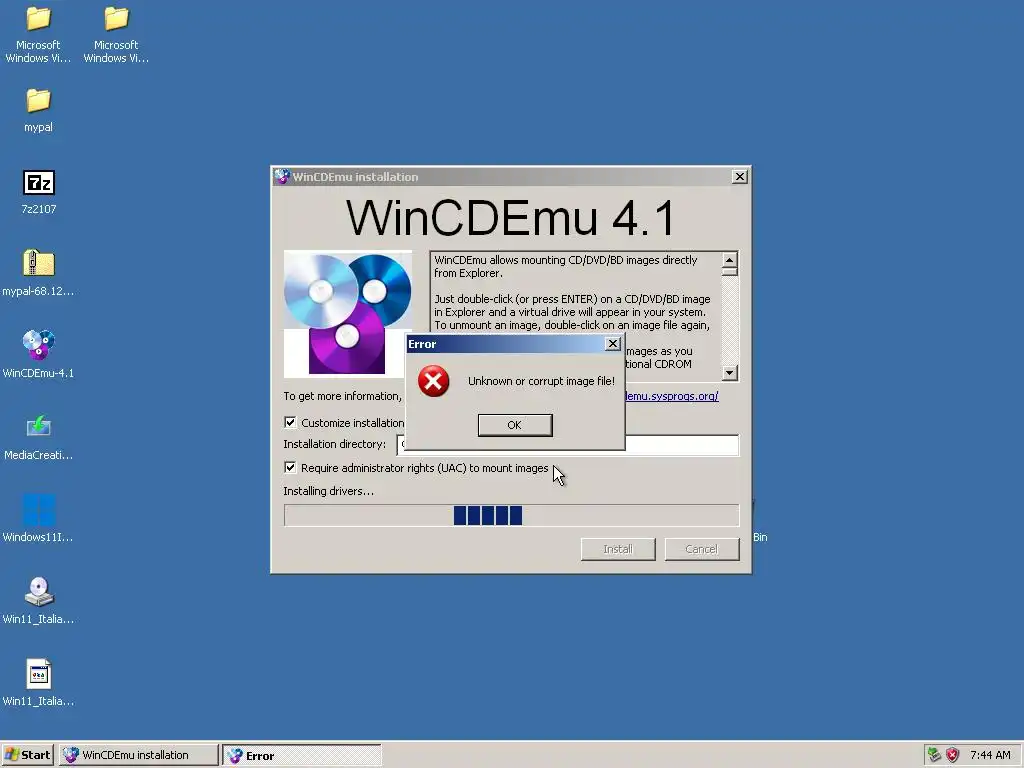
Task: Select the mypal folder on the desktop
Action: point(39,110)
